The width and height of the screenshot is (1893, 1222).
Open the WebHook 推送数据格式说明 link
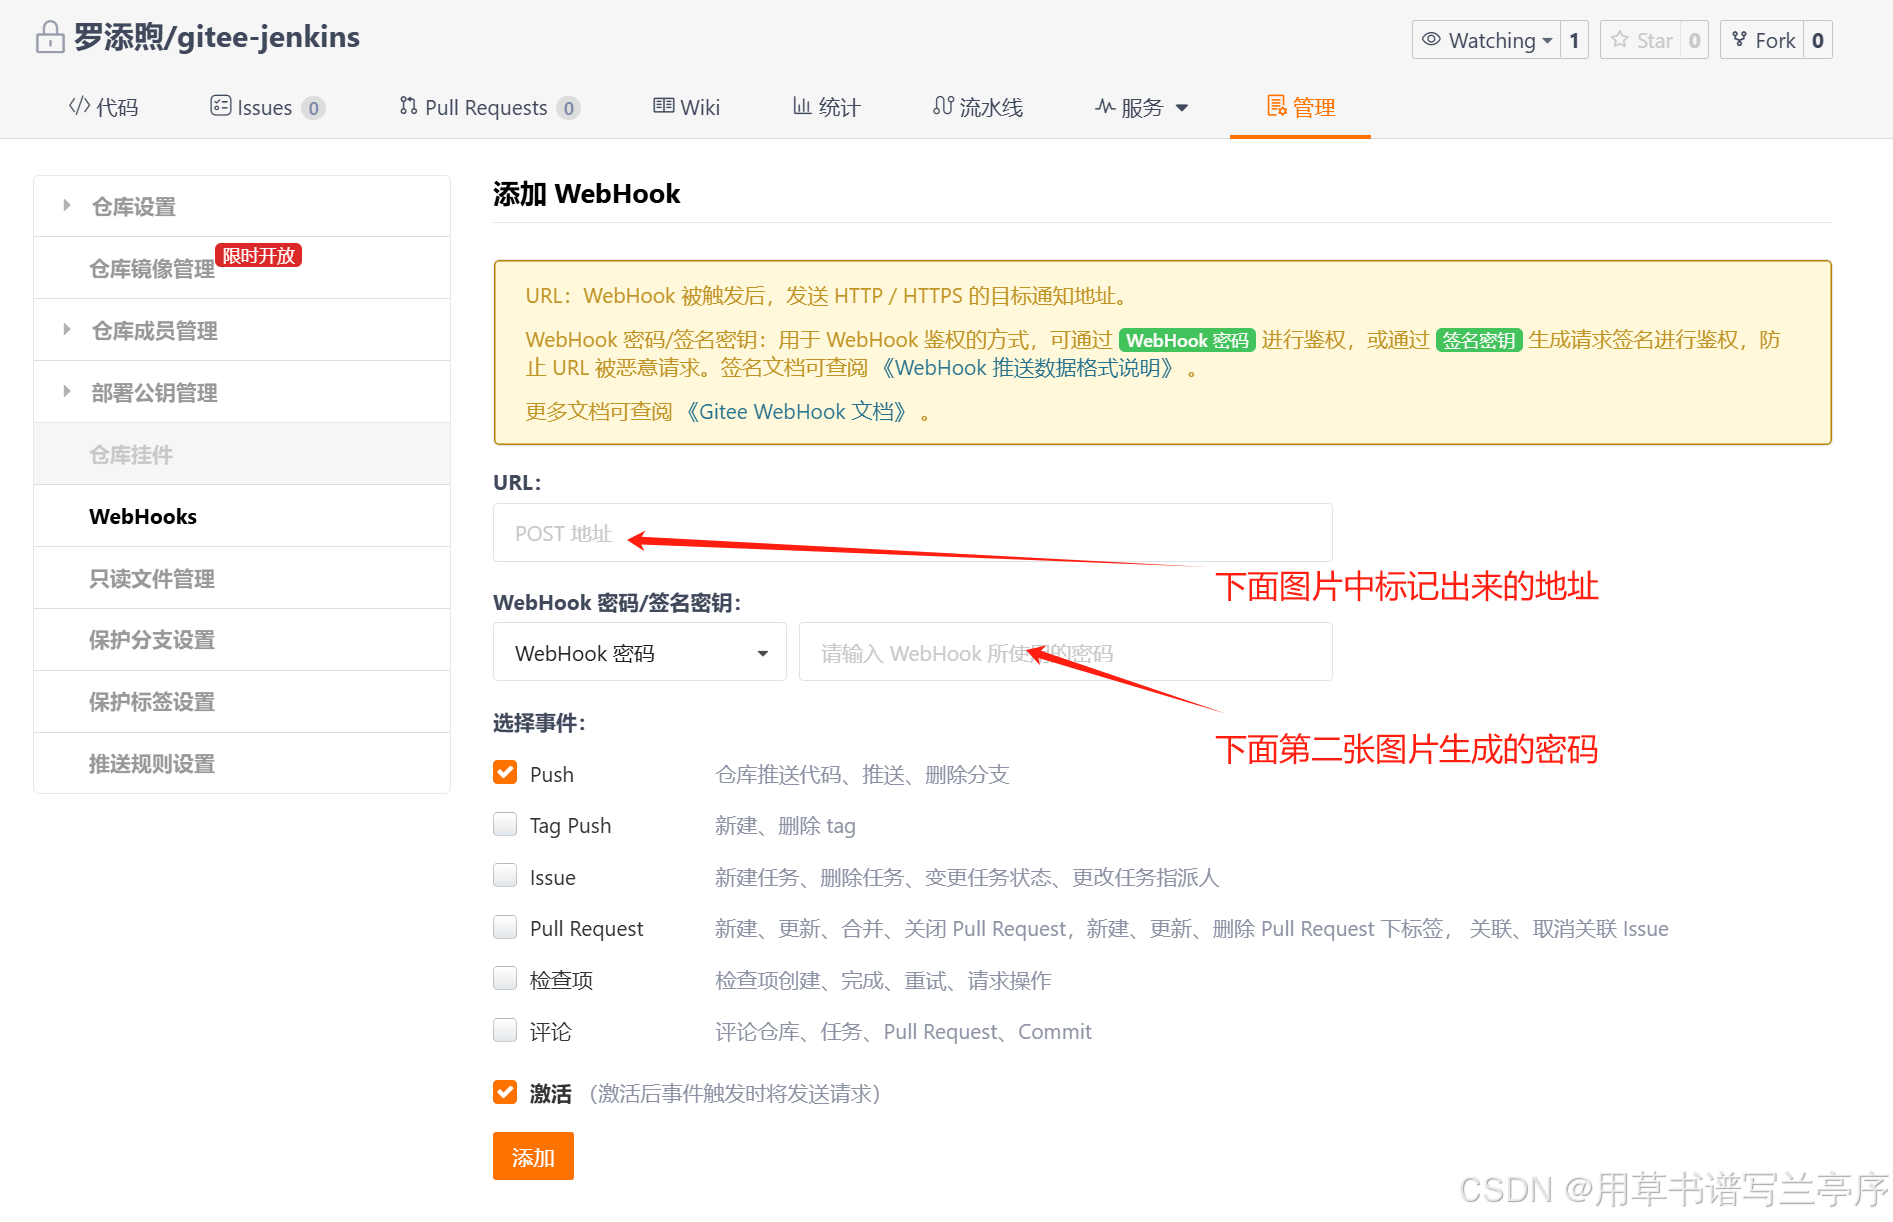click(x=1030, y=368)
